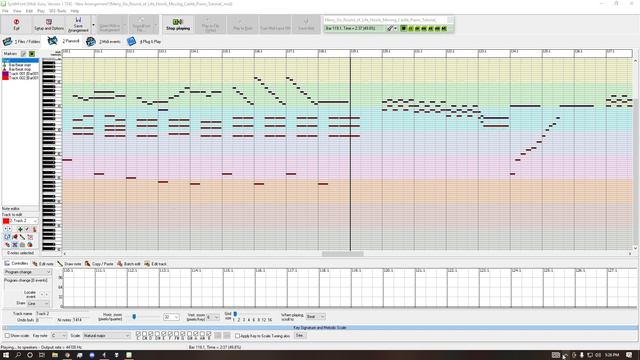
Task: Click the markers edit pencil icon
Action: coord(24,54)
